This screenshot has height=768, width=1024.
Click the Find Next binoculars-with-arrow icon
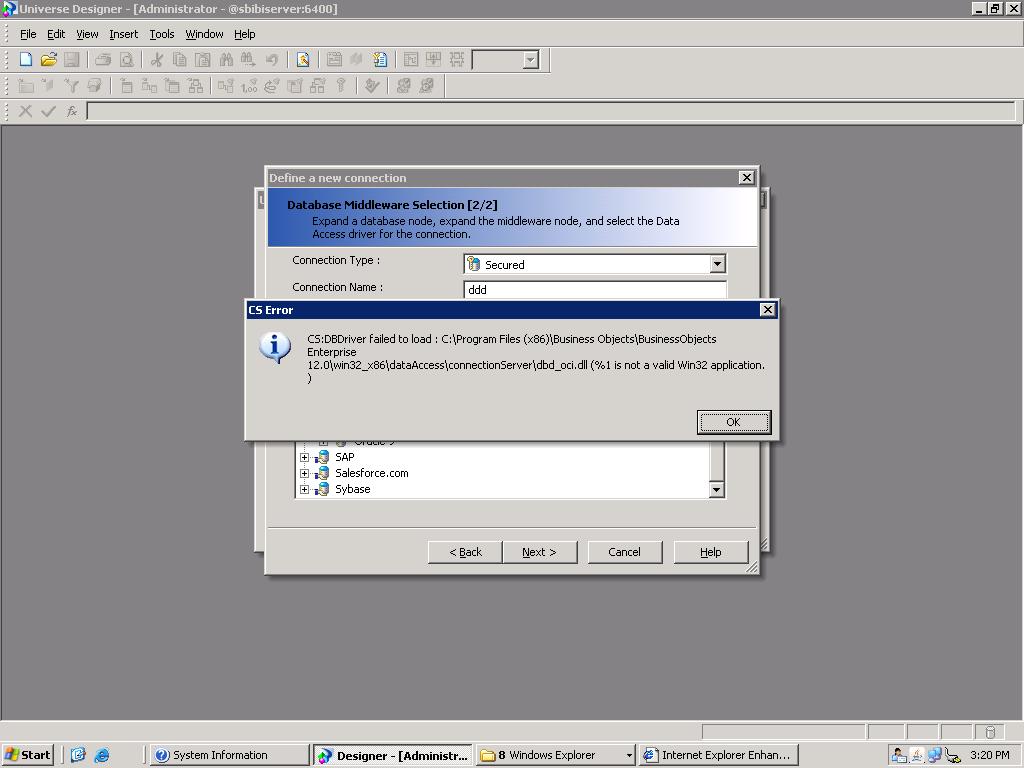248,60
